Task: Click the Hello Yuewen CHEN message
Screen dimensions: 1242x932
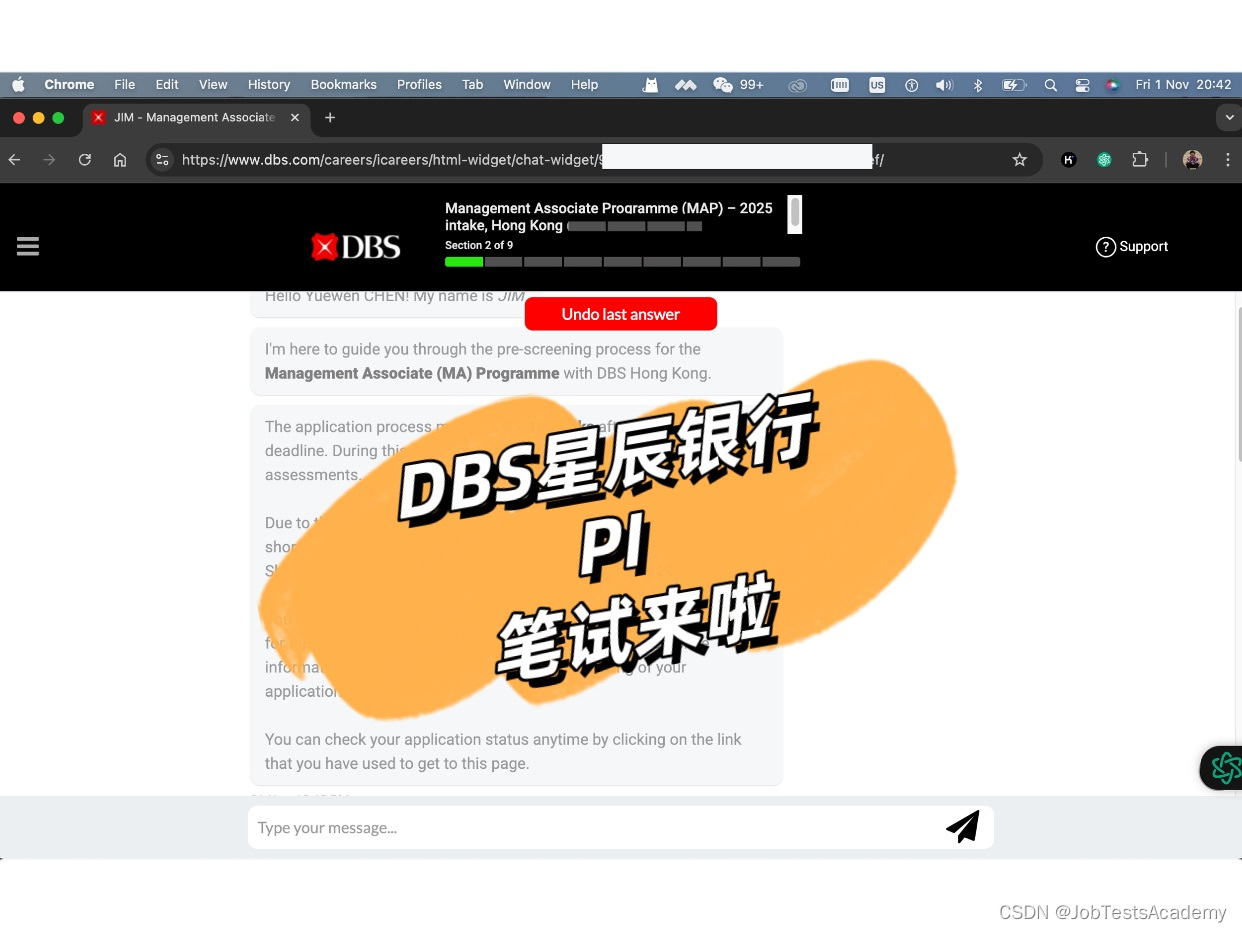Action: coord(395,297)
